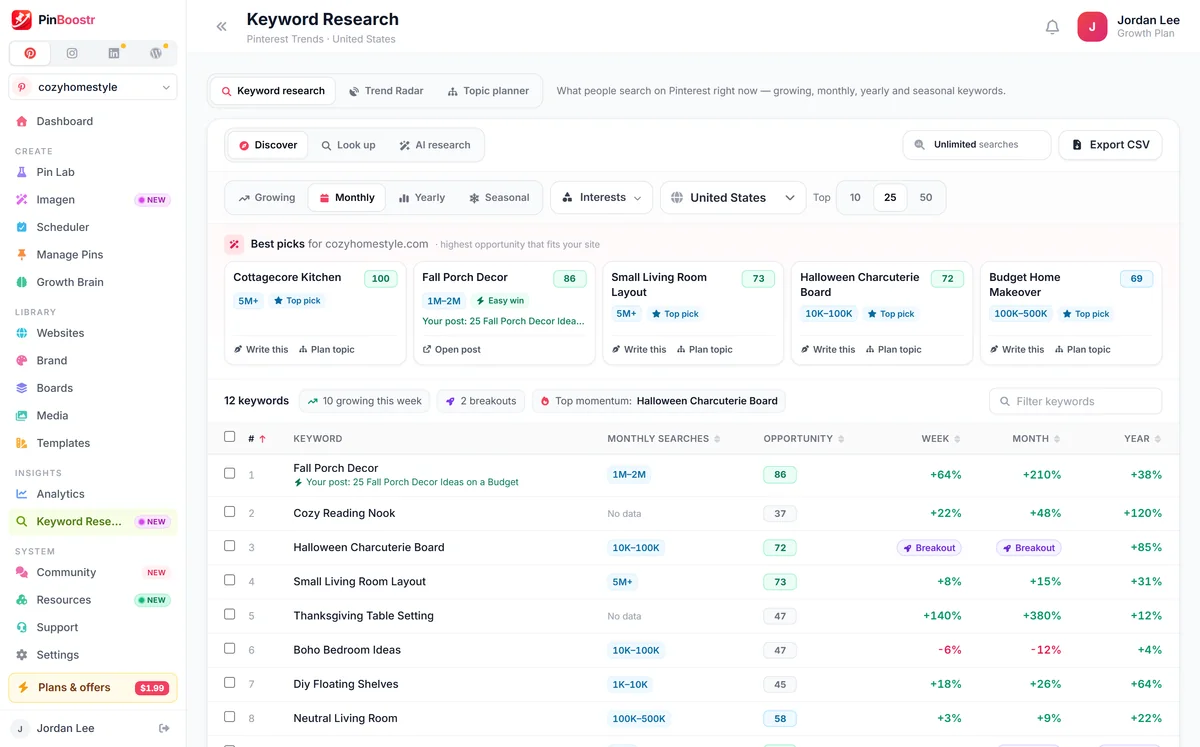This screenshot has width=1200, height=747.
Task: Click the 2 breakouts filter chip
Action: (481, 401)
